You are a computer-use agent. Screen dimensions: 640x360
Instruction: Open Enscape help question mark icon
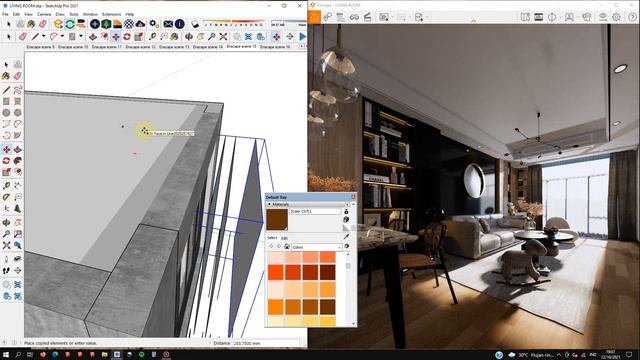632,17
